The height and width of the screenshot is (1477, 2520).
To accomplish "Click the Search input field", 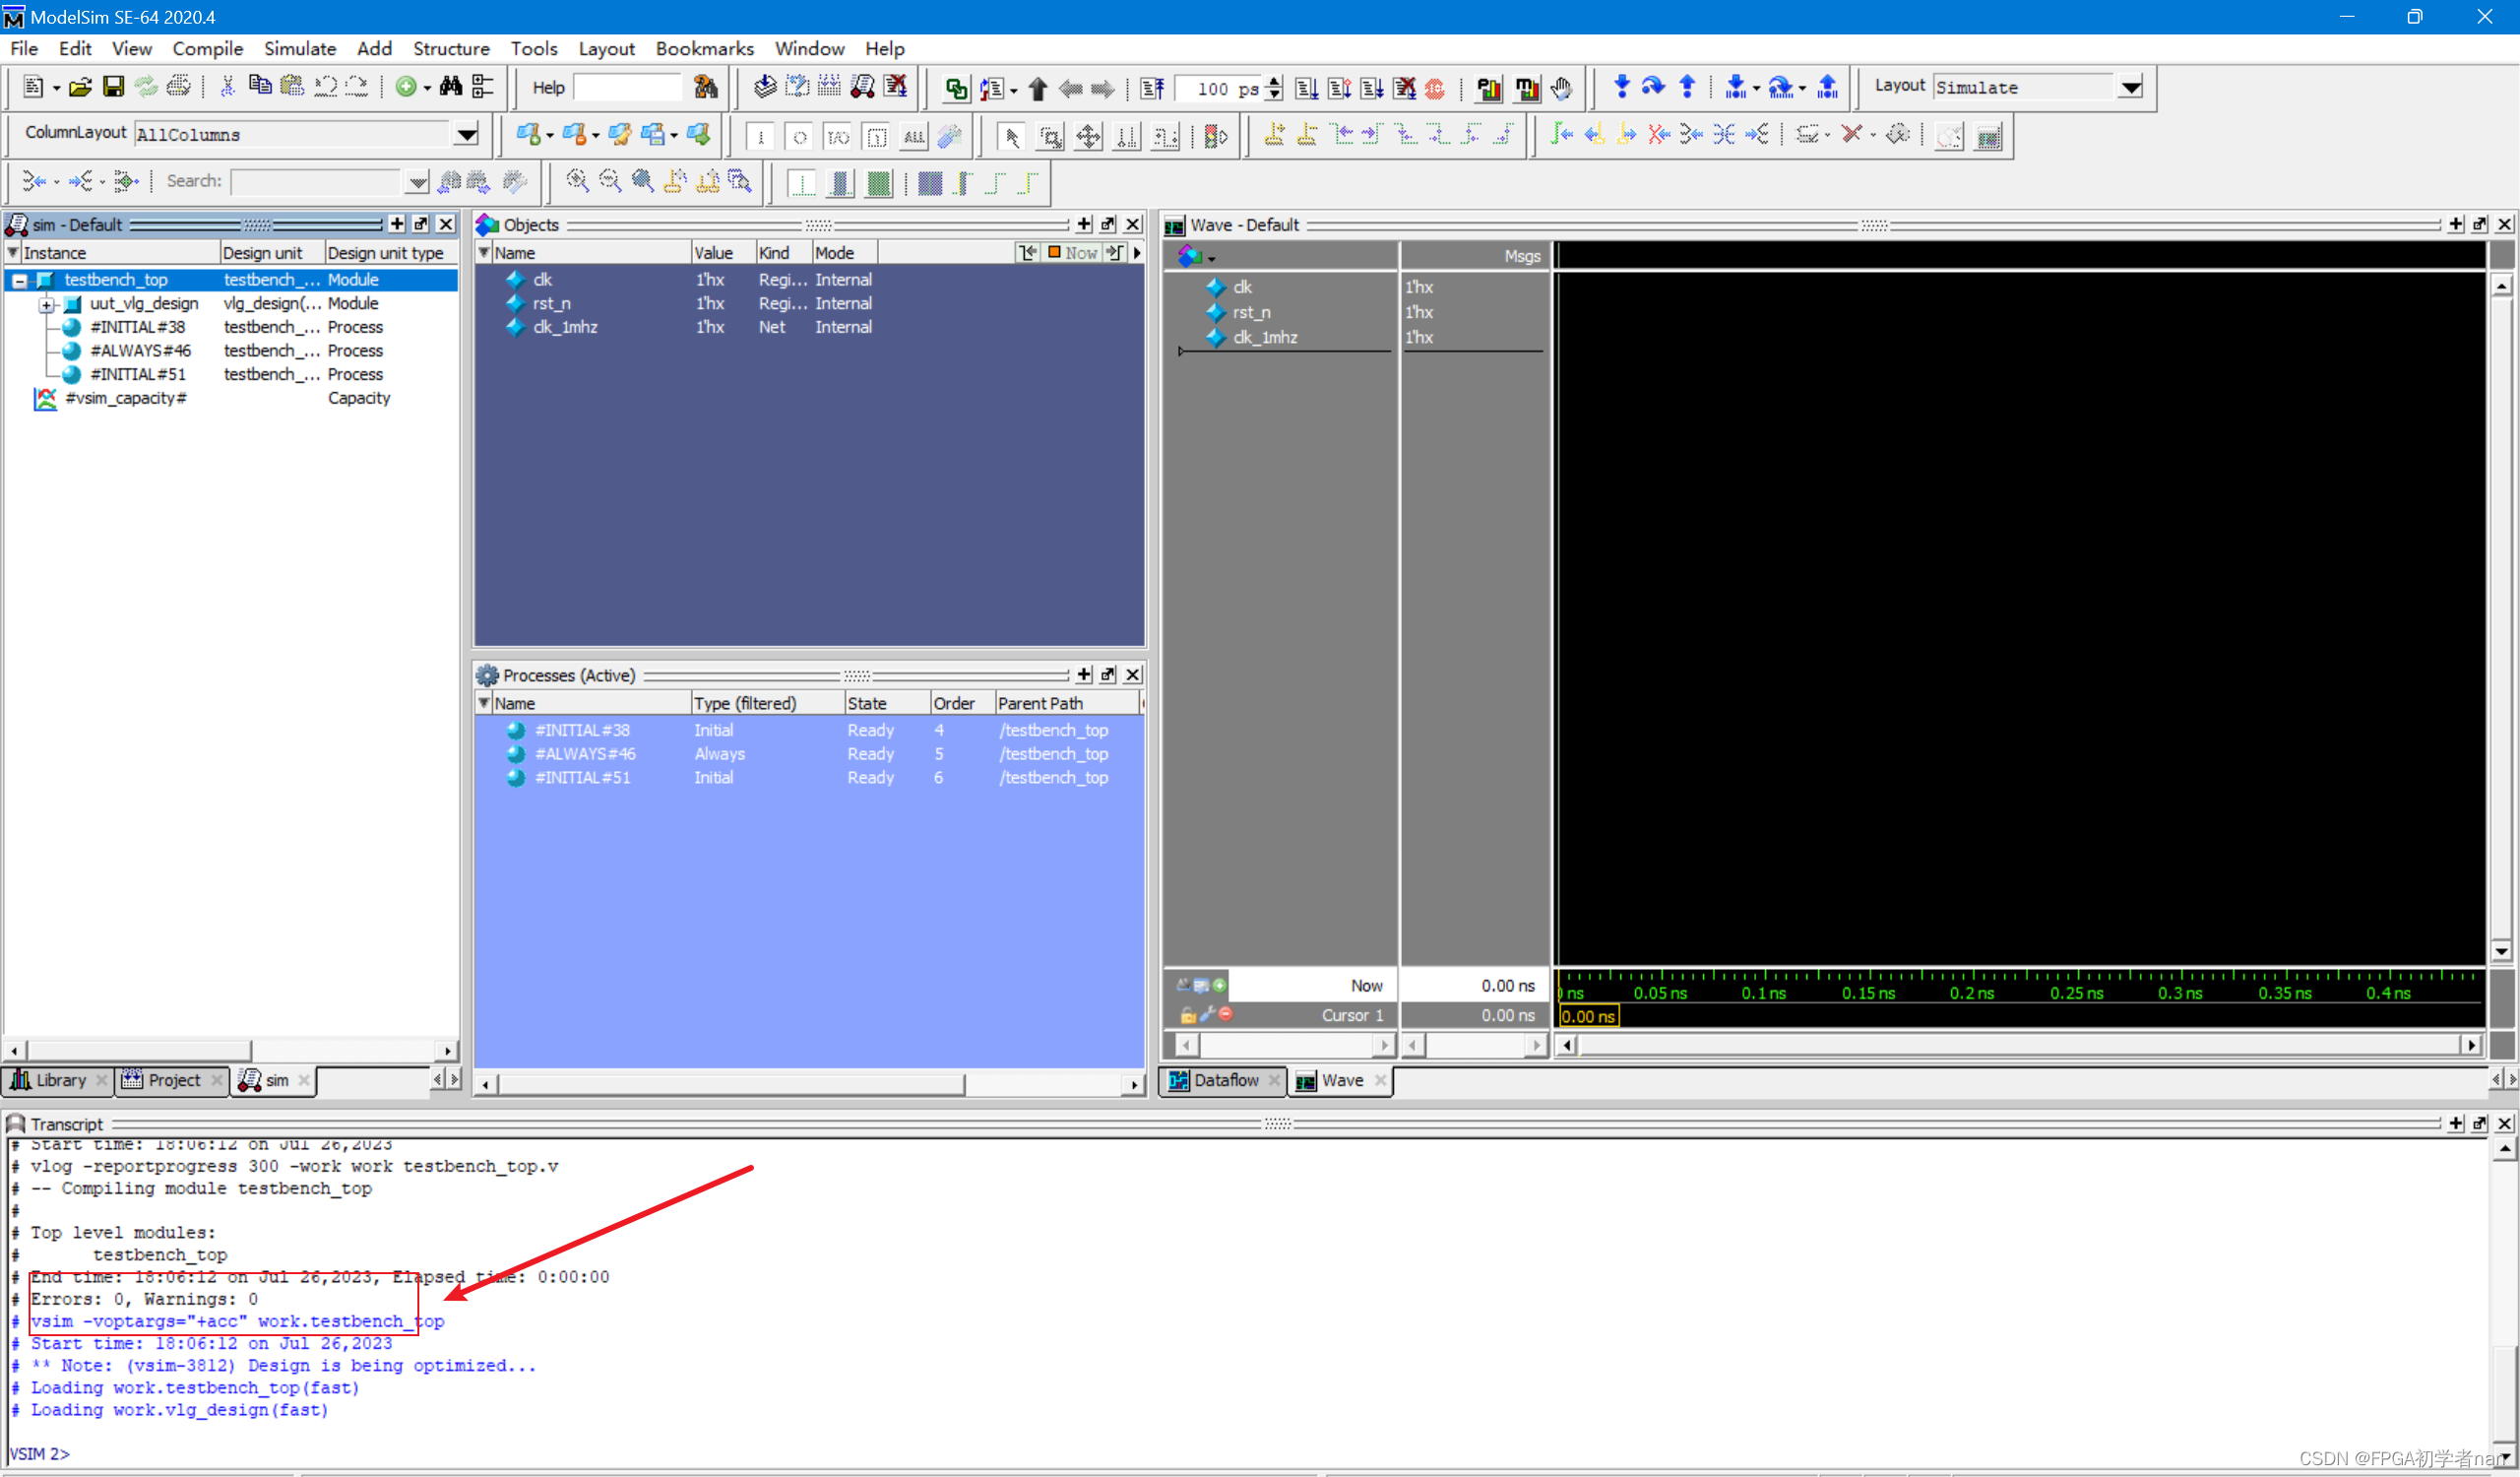I will pos(315,181).
